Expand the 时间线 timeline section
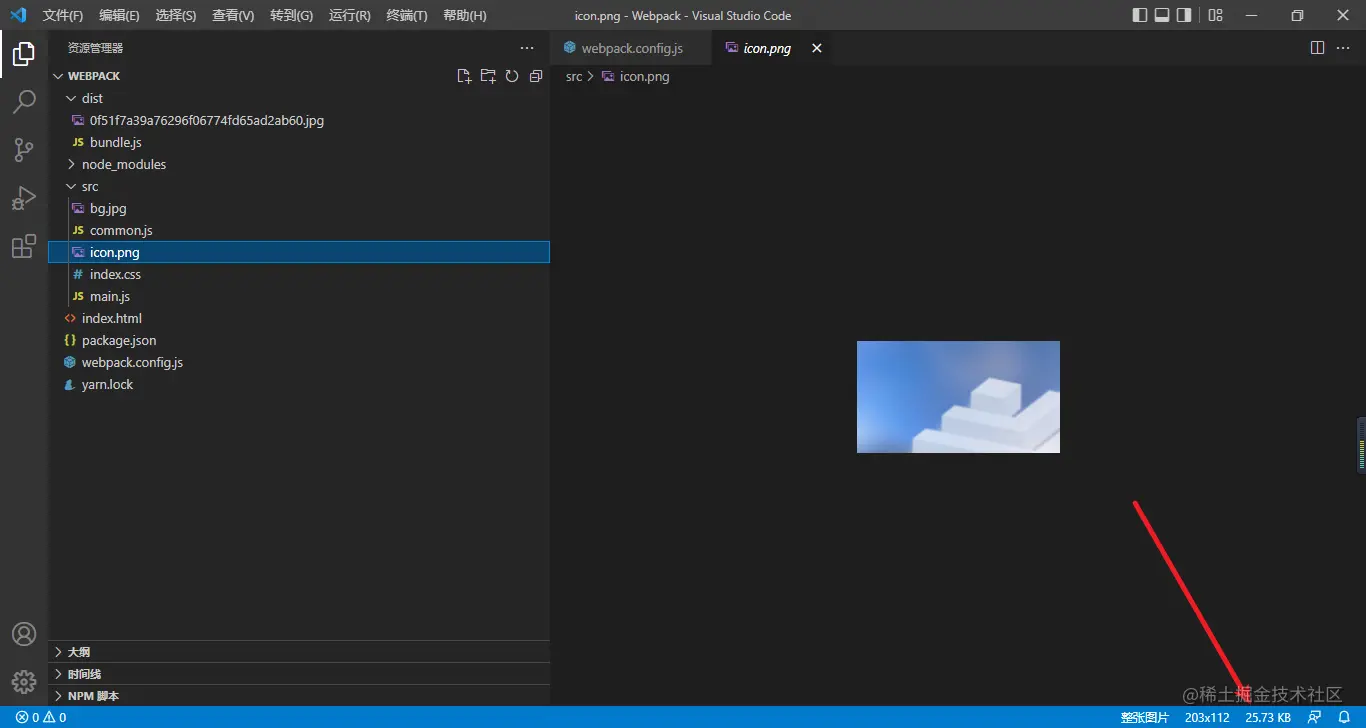The height and width of the screenshot is (728, 1366). [299, 674]
